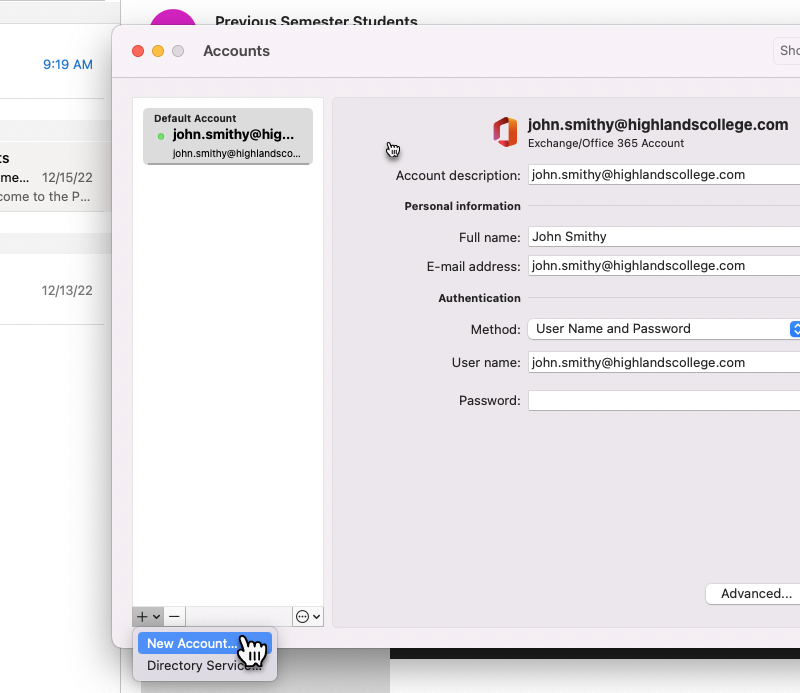Click the plus icon to add an account
800x693 pixels.
[x=140, y=616]
